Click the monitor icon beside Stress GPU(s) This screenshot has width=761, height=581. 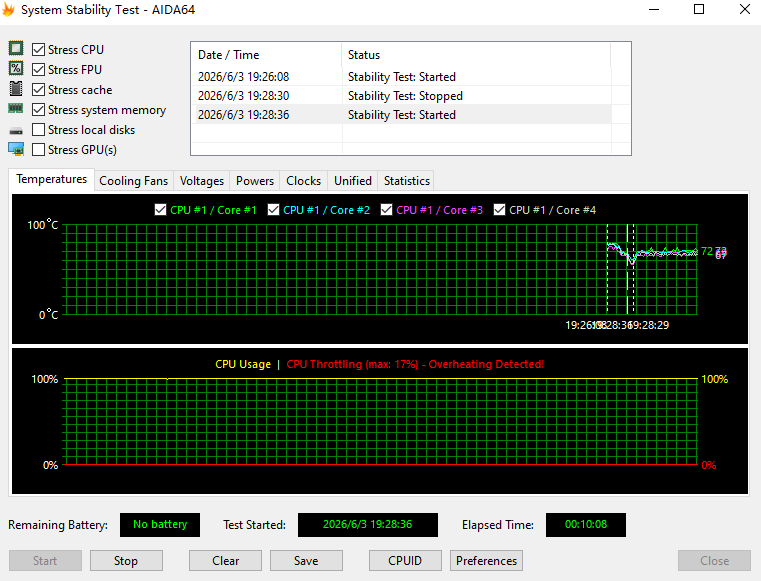tap(16, 149)
